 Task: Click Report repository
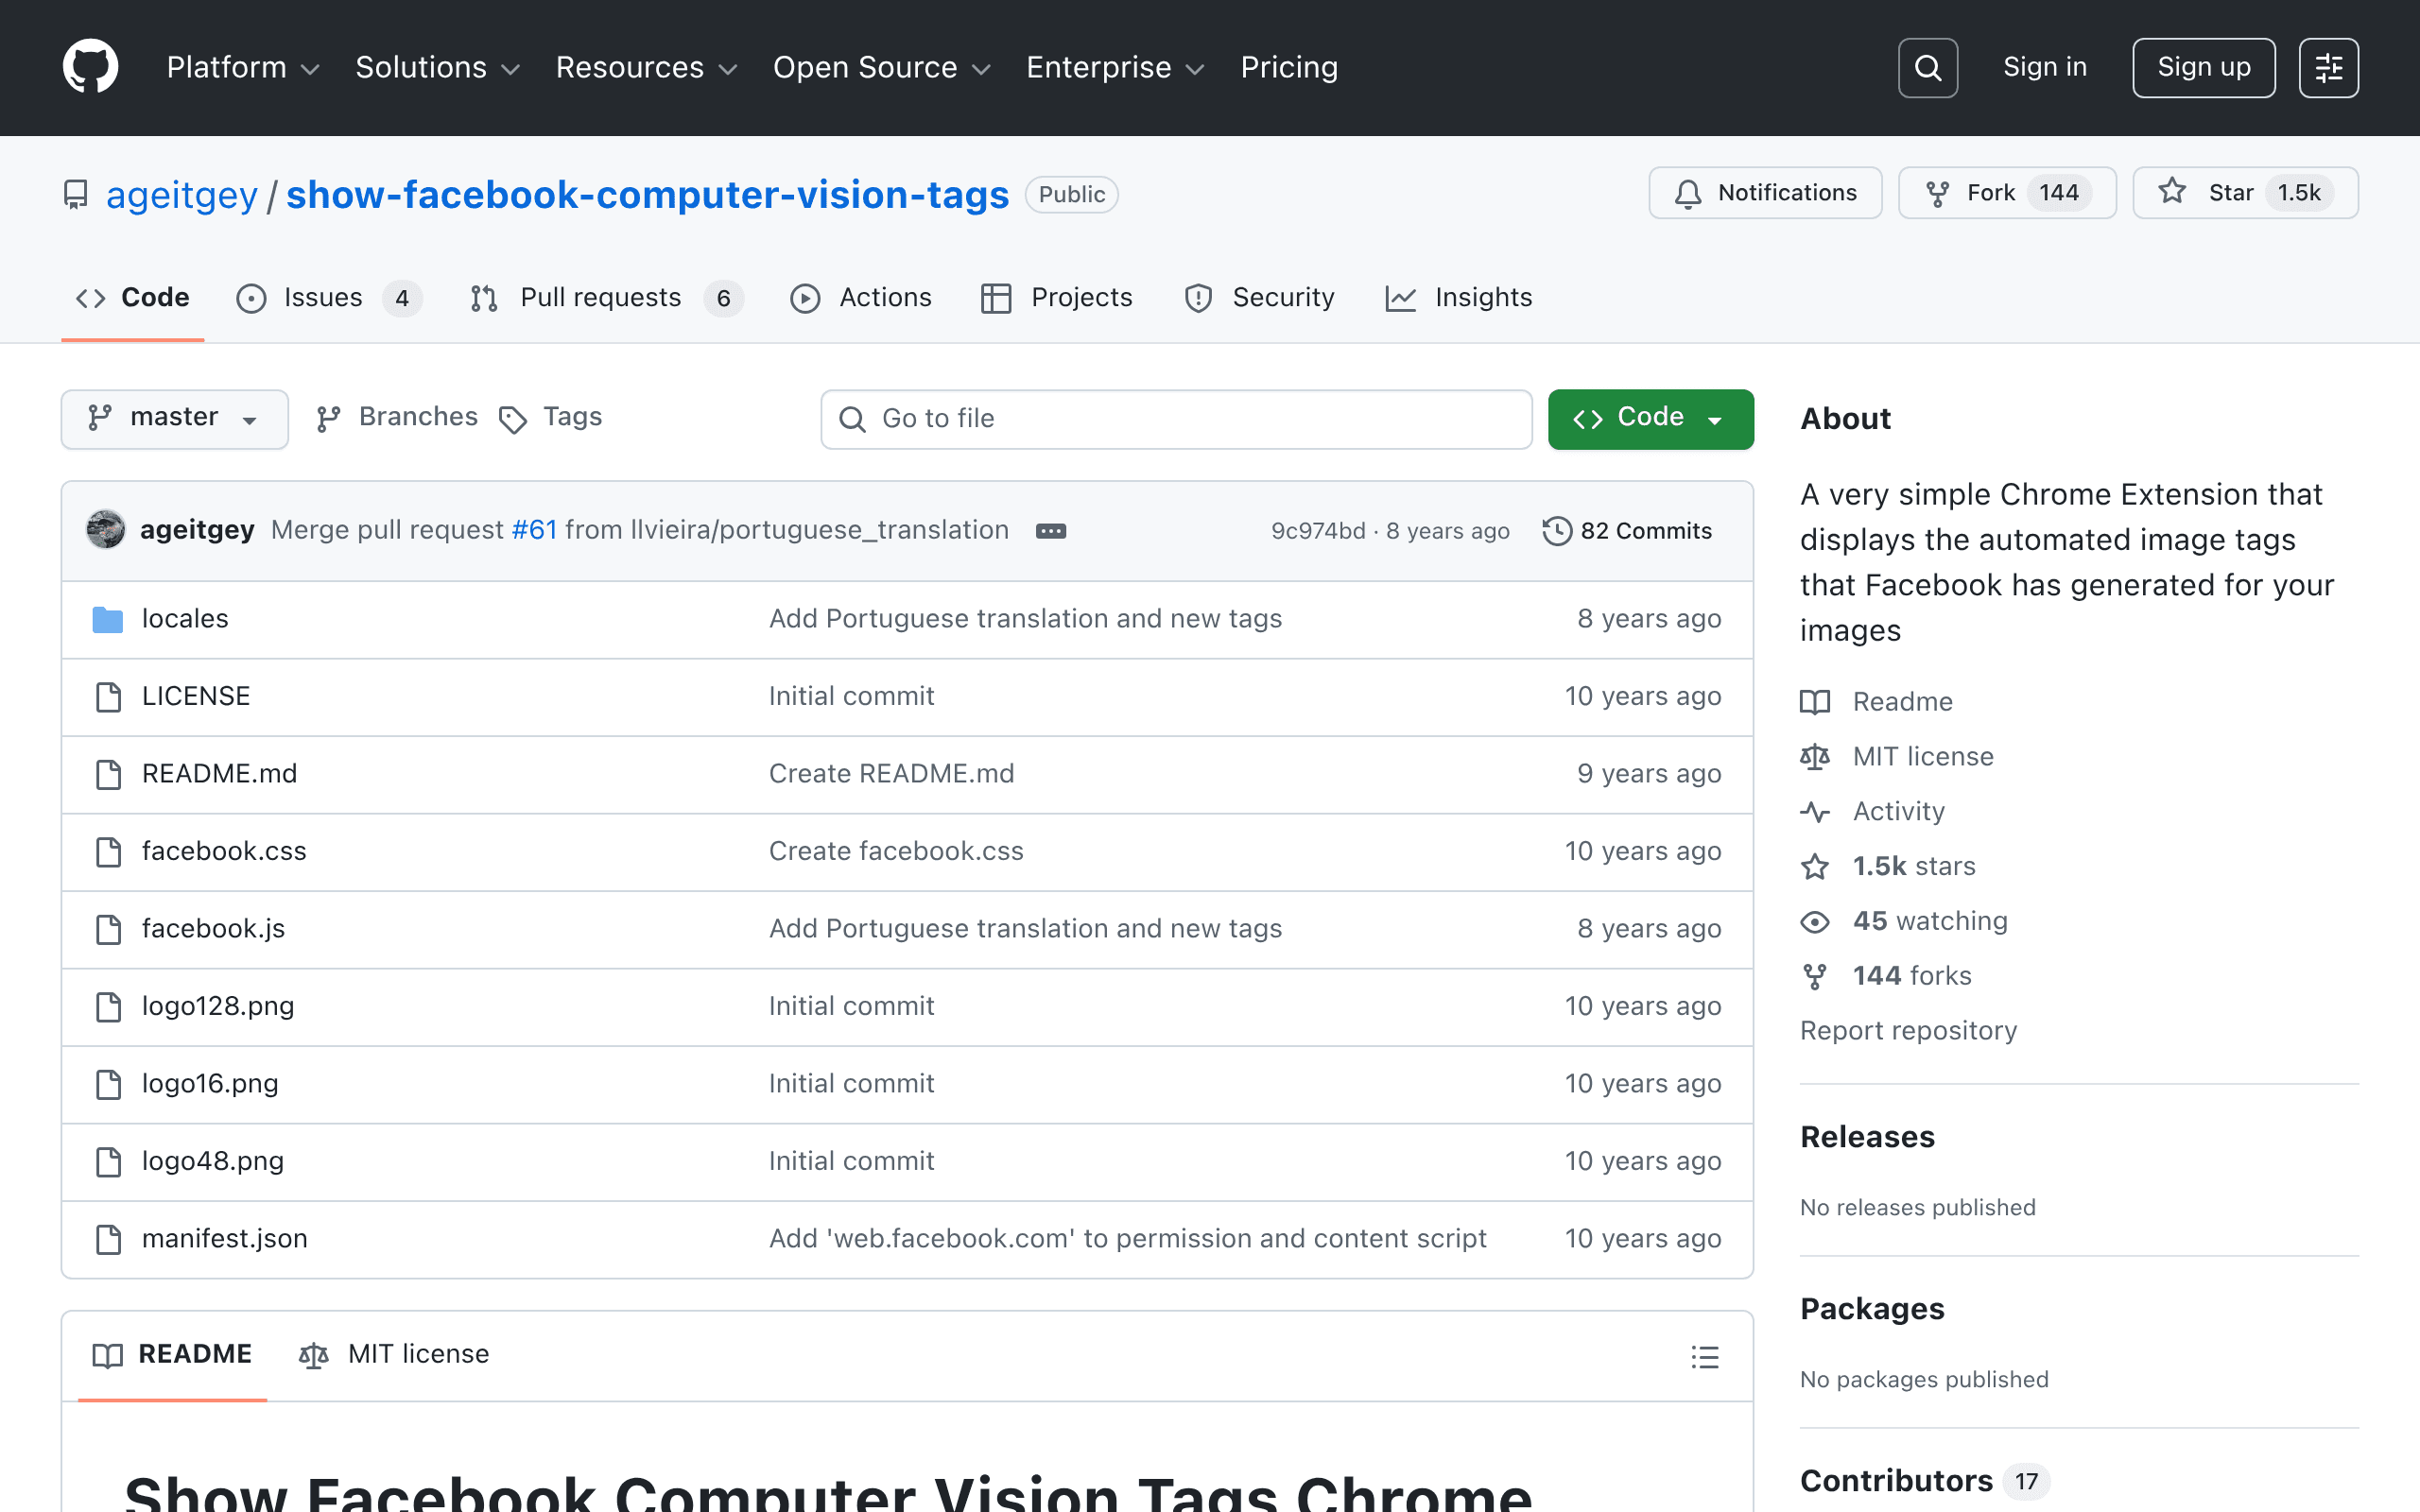point(1908,1031)
